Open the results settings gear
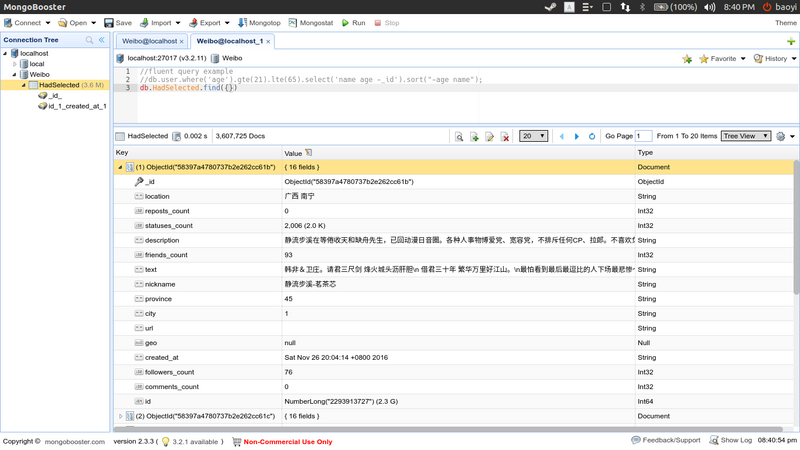This screenshot has width=800, height=450. (x=781, y=137)
